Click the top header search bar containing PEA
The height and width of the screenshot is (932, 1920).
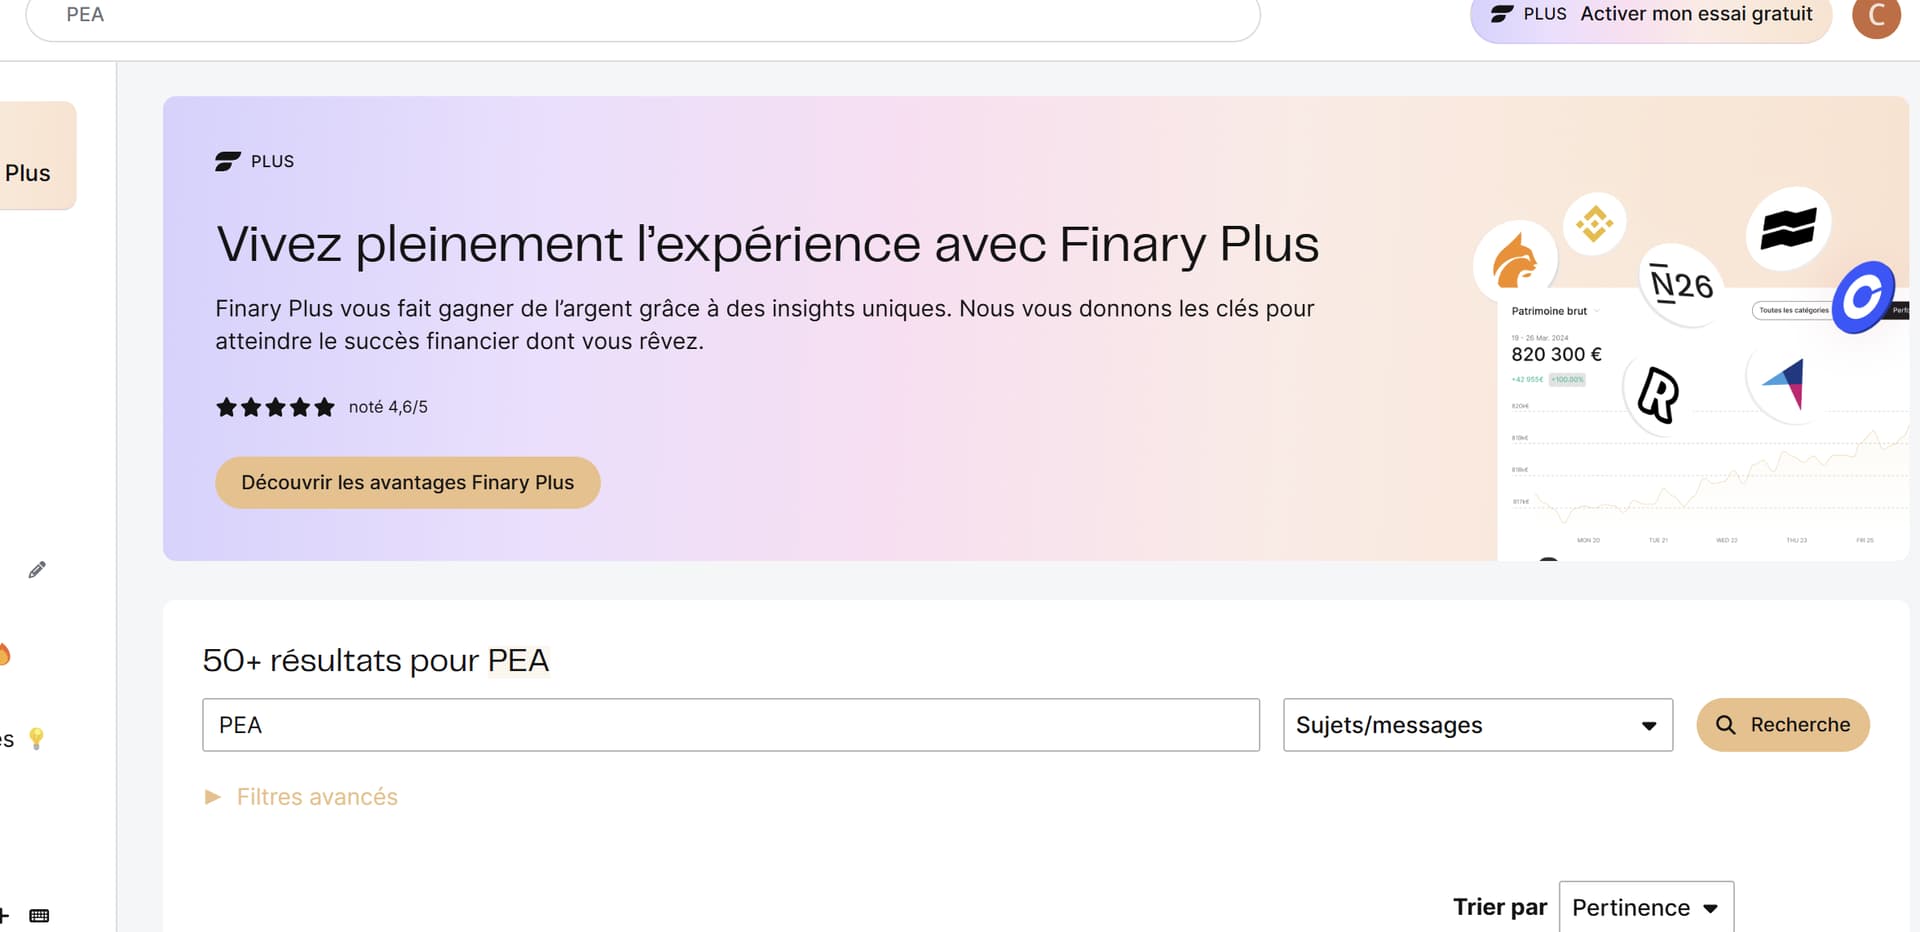click(640, 16)
